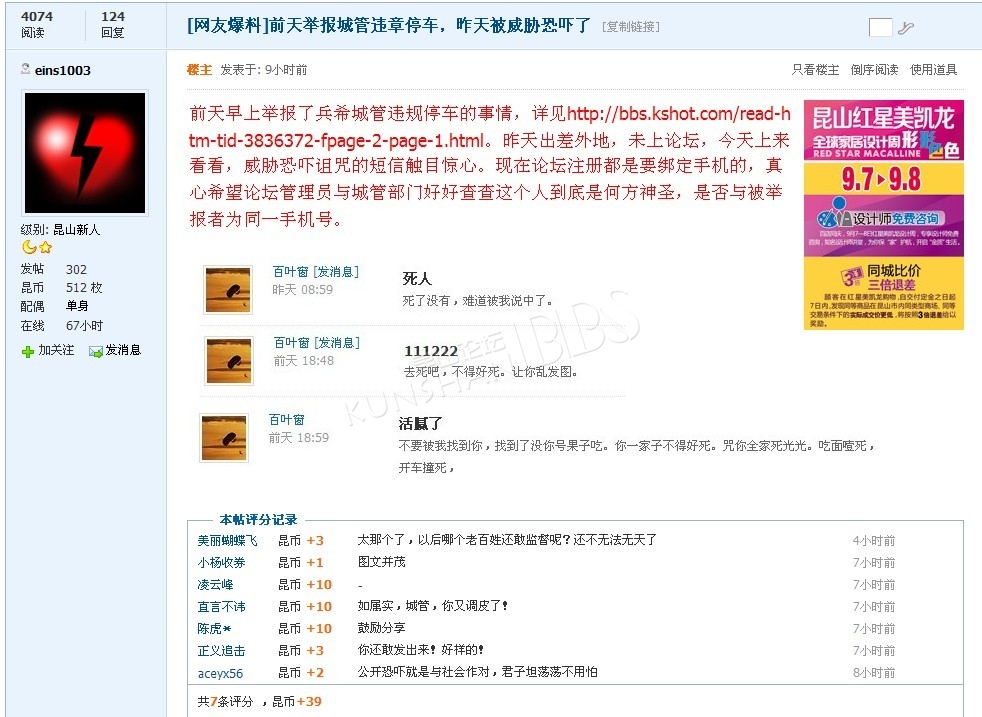Click the first 百叶窗 message avatar thumbnail
The width and height of the screenshot is (982, 717).
pos(229,289)
